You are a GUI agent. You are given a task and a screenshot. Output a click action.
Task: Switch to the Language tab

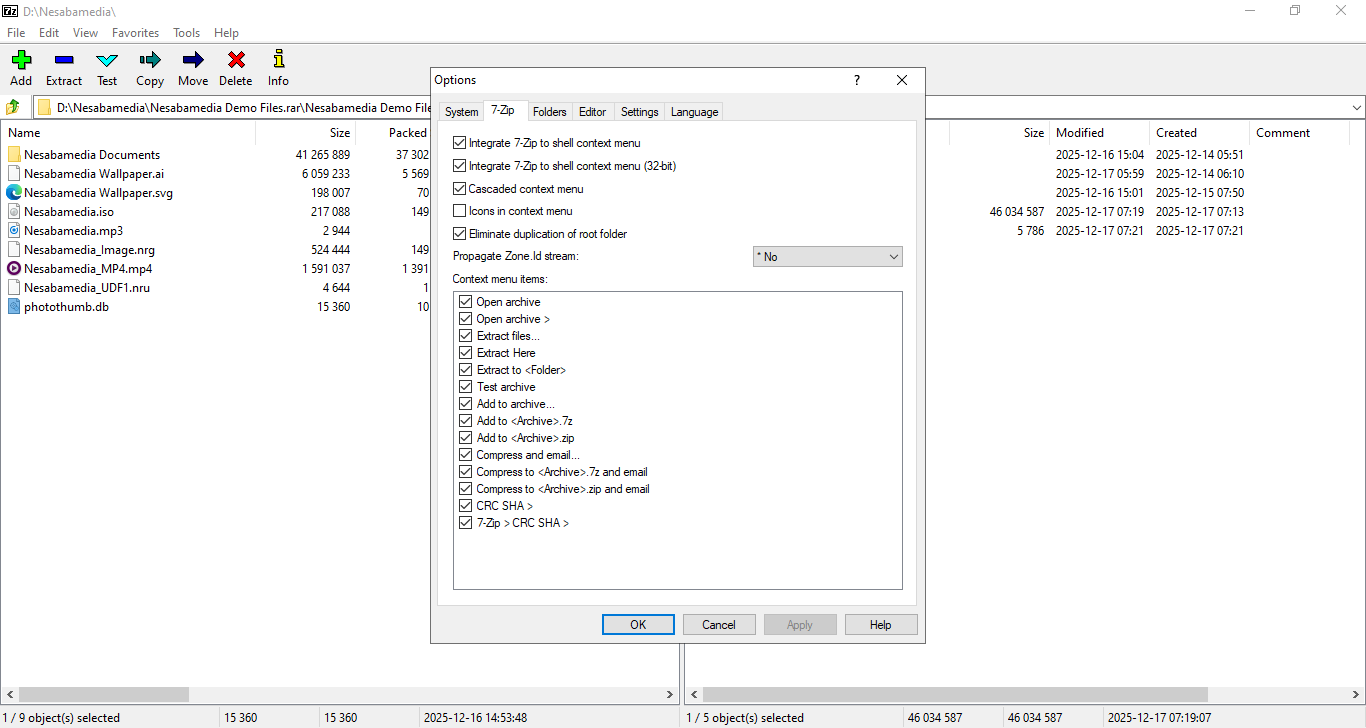(694, 112)
